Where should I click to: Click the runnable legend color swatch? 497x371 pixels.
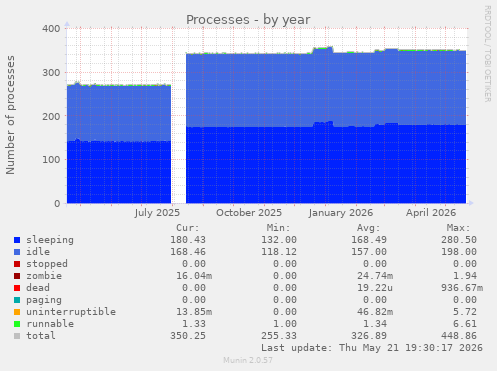coord(17,324)
